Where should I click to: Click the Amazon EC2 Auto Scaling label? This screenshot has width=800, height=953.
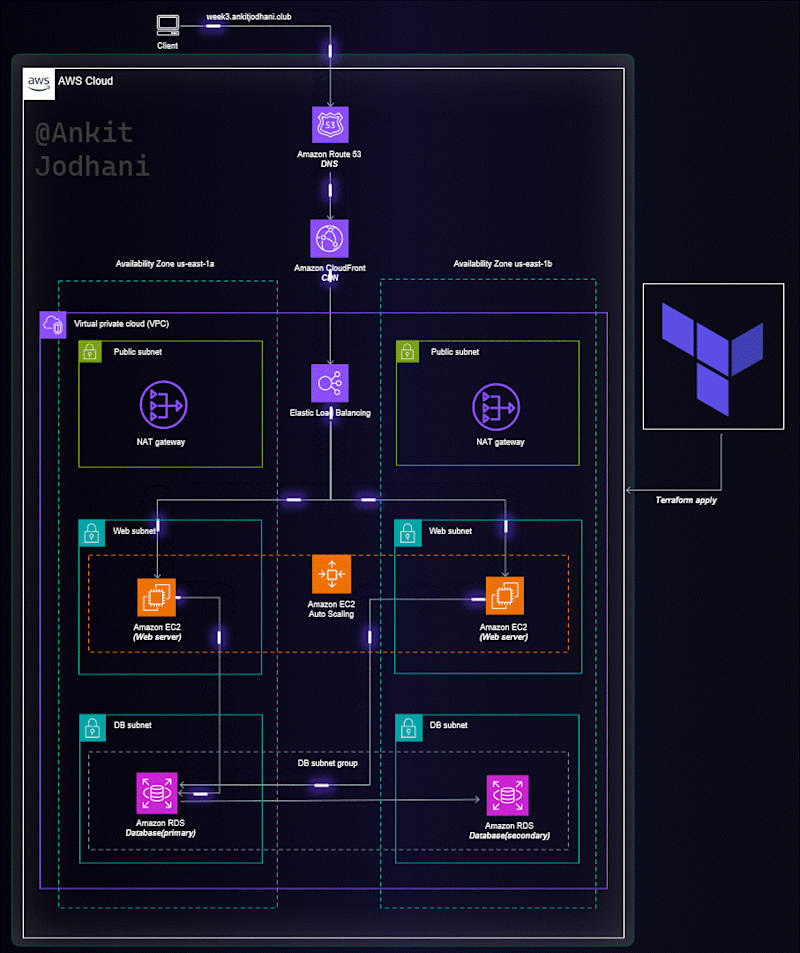point(331,609)
